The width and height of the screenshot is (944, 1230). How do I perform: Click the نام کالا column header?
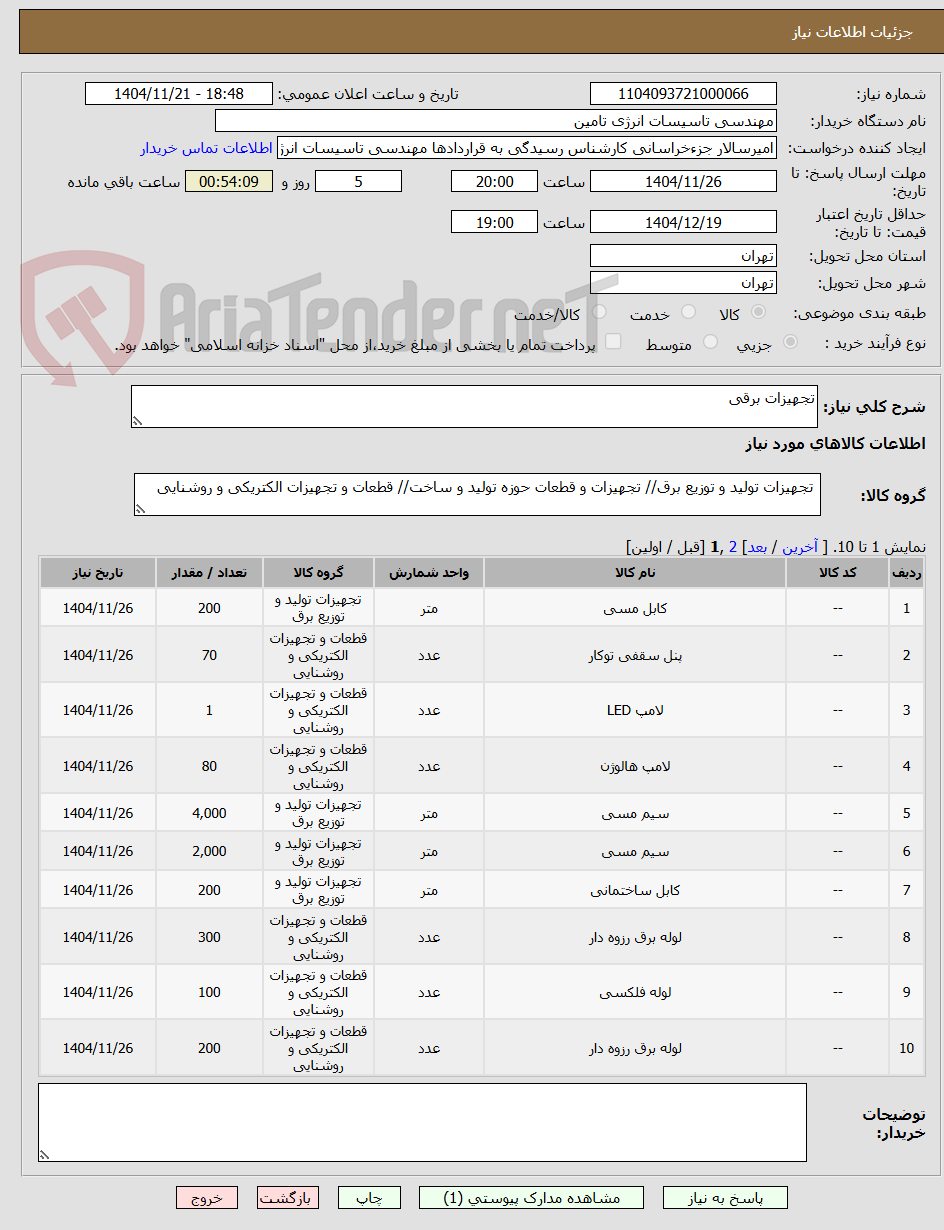coord(635,572)
